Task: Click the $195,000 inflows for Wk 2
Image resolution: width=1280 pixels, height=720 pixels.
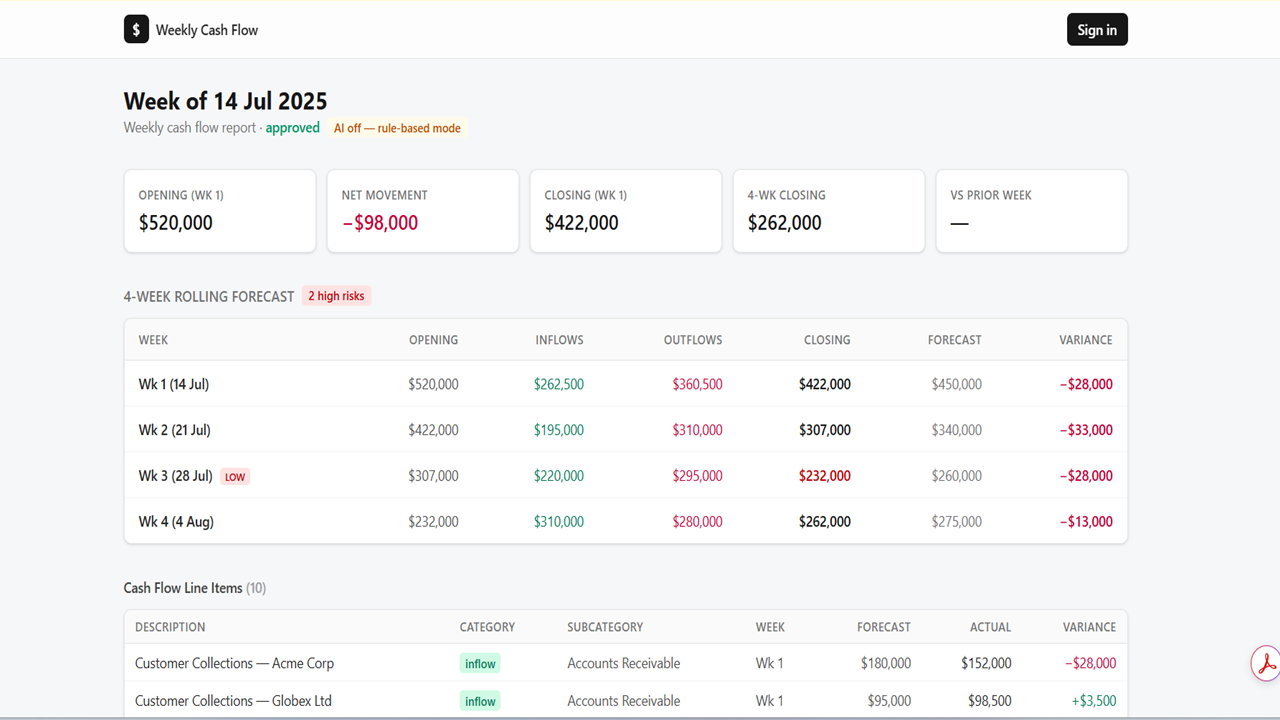Action: [x=559, y=430]
